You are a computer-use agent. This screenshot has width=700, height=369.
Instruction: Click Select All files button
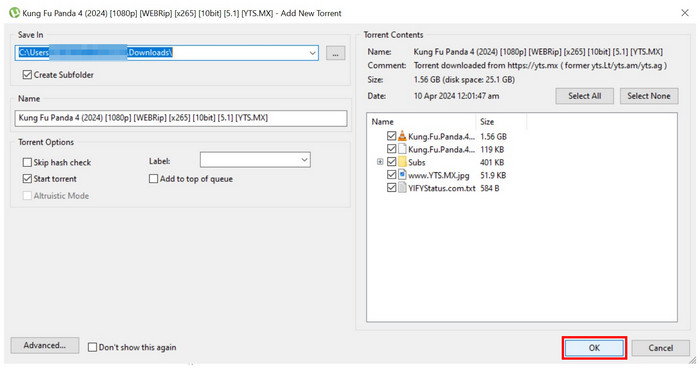pyautogui.click(x=584, y=96)
